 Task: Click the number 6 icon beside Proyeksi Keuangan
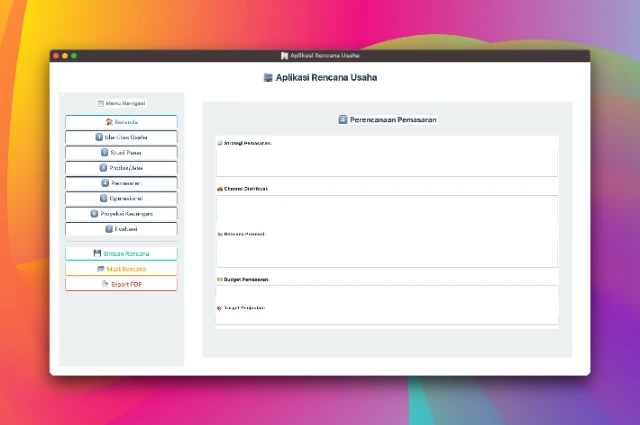[94, 213]
